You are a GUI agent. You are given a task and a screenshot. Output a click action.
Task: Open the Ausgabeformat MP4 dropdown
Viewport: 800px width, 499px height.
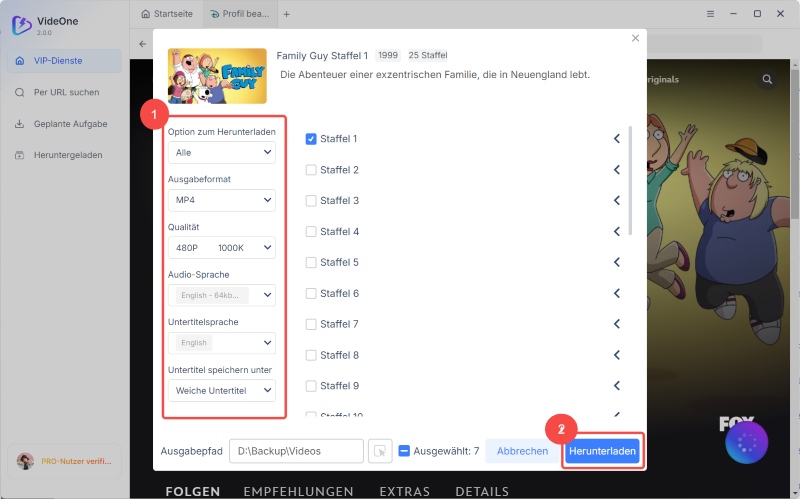pos(221,200)
